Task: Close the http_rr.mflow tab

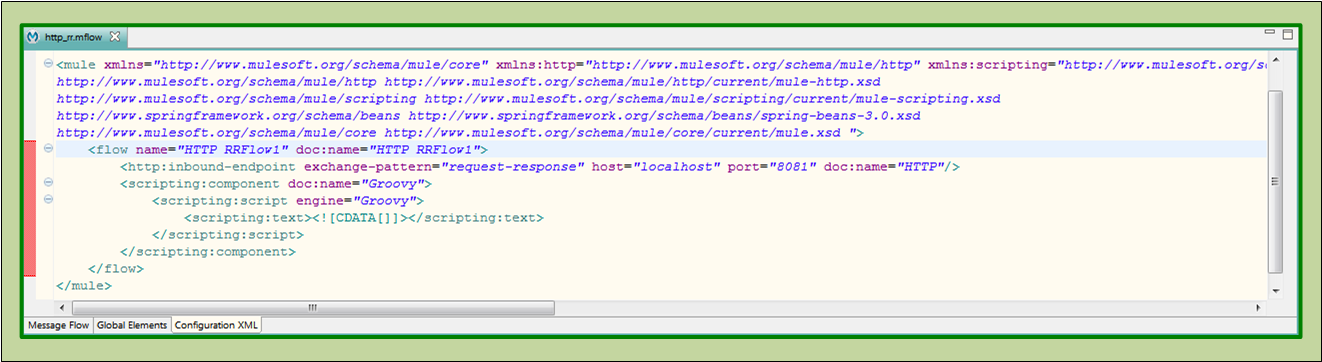Action: tap(114, 37)
